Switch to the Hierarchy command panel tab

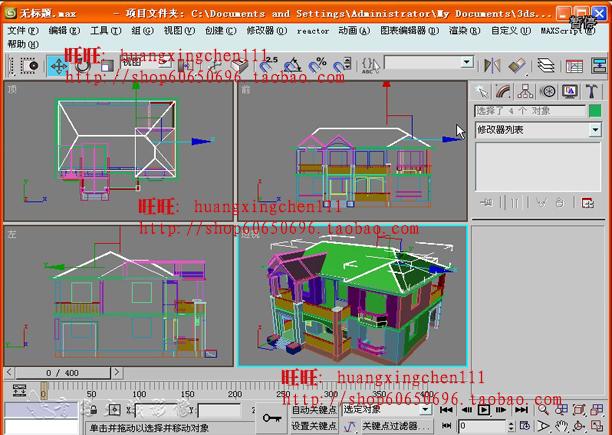(x=525, y=92)
